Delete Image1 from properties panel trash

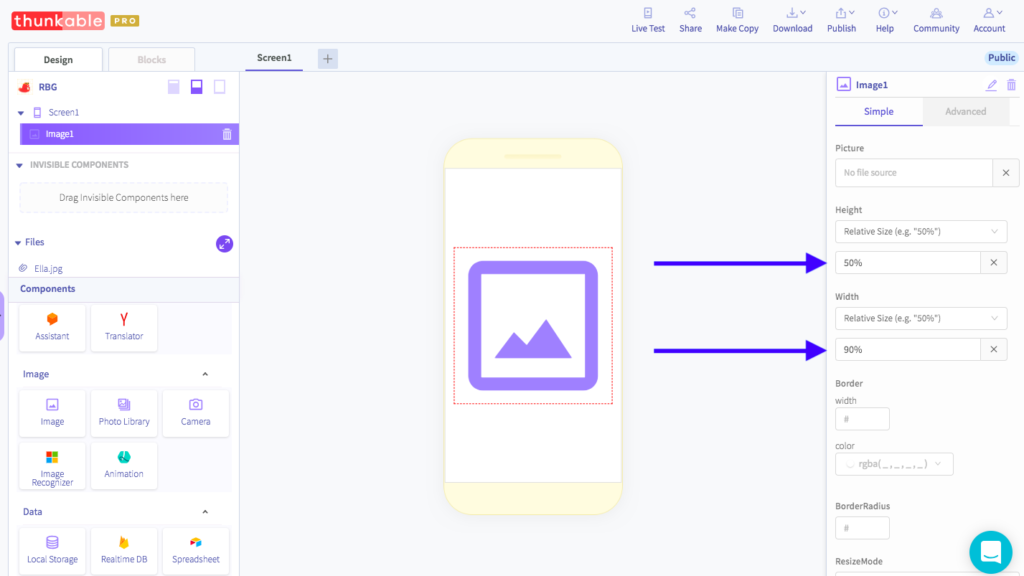[1011, 85]
